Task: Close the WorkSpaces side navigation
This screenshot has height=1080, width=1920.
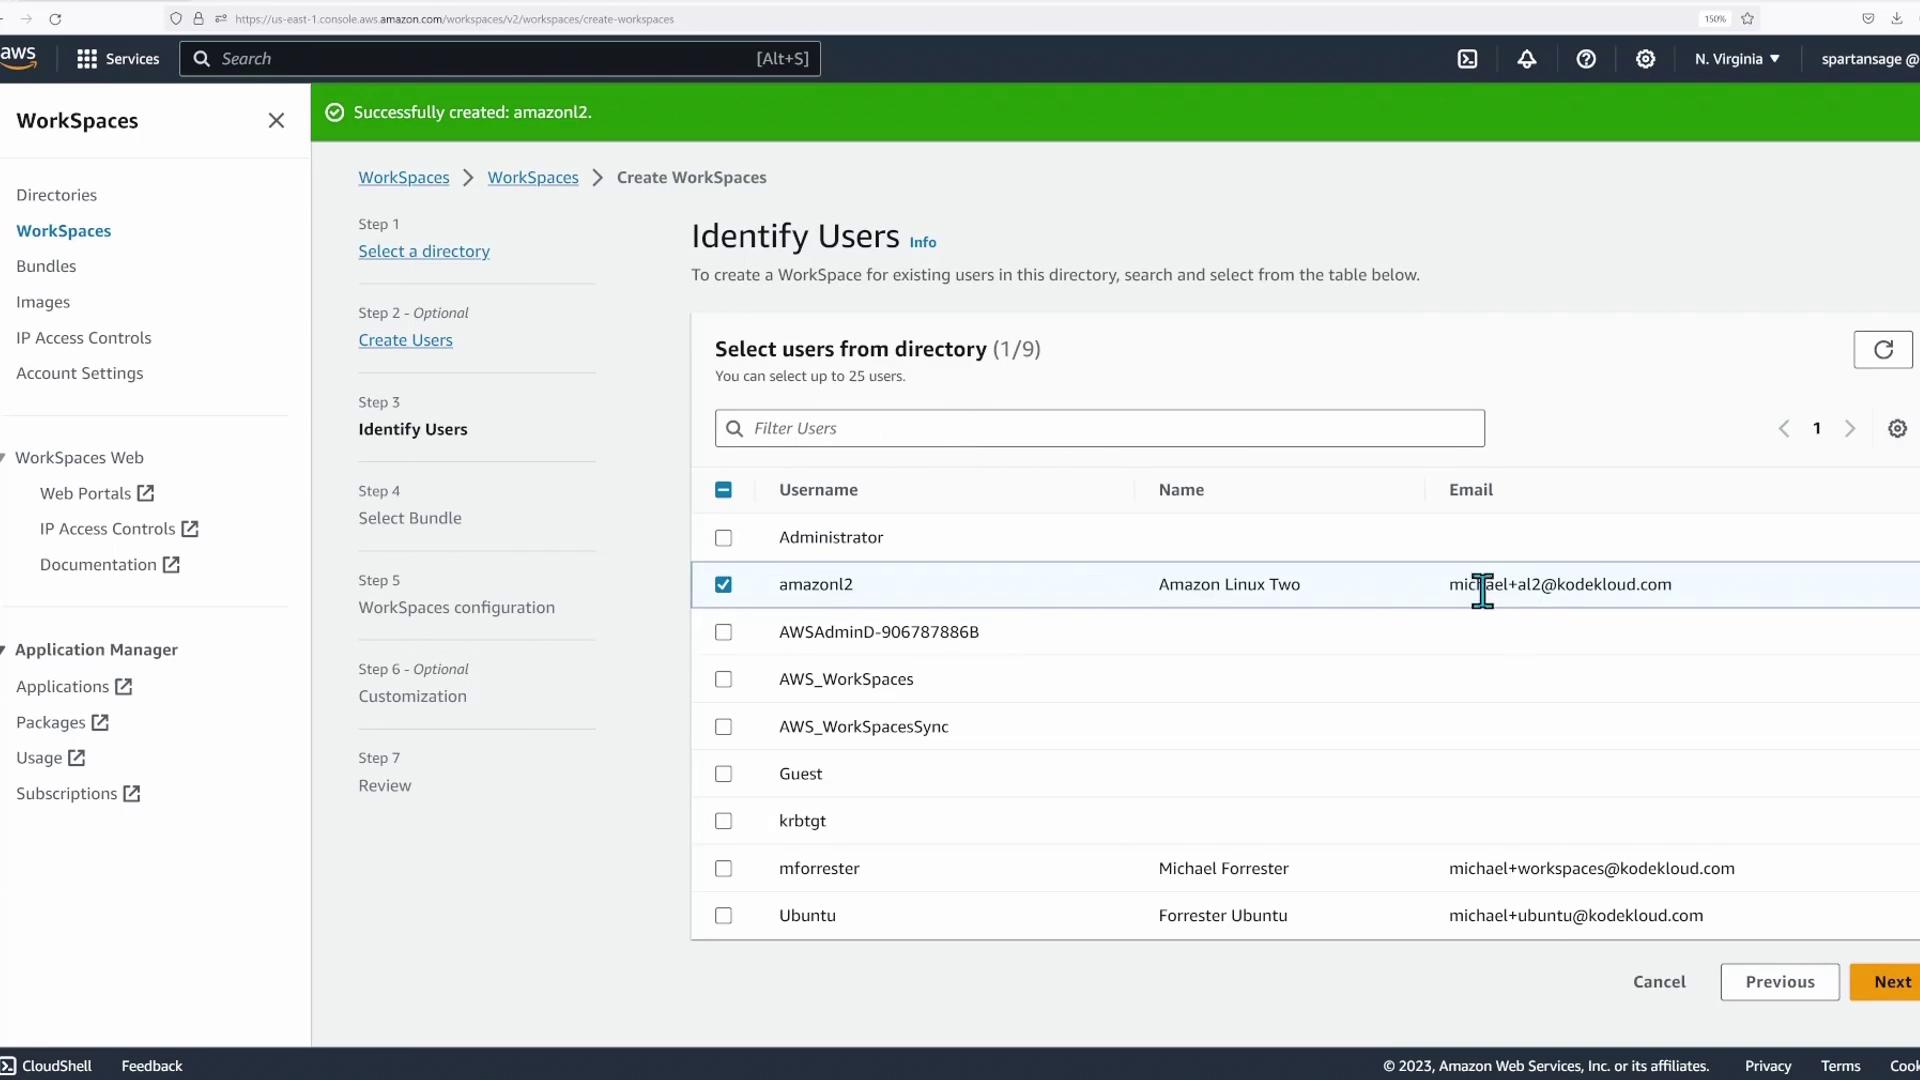Action: tap(277, 121)
